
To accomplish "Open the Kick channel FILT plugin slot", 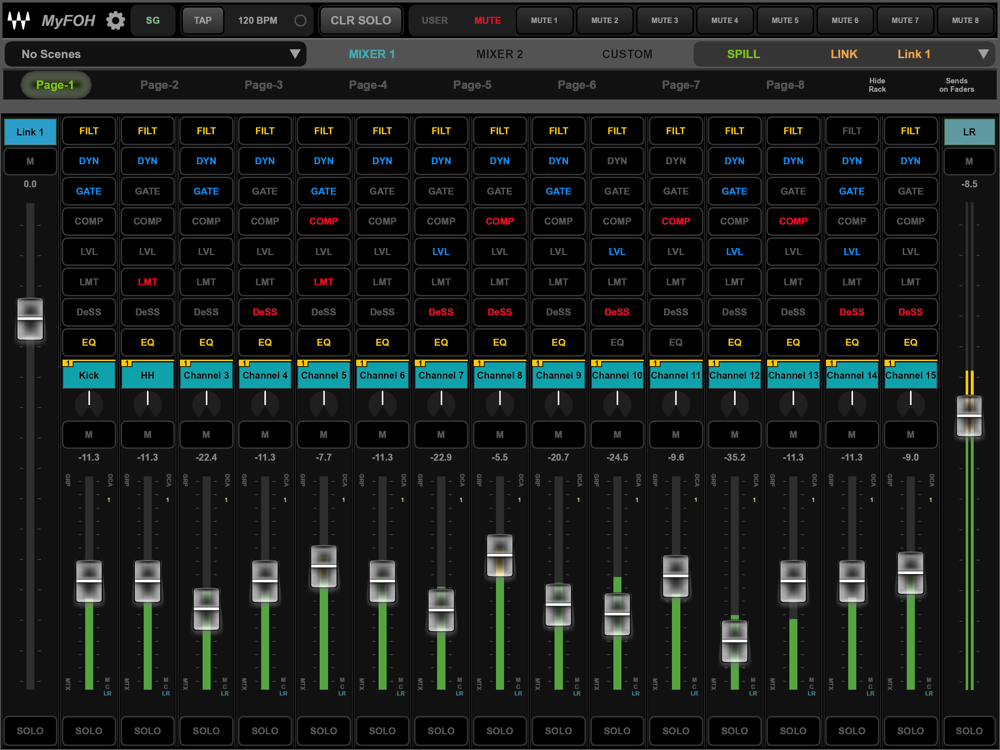I will tap(89, 131).
